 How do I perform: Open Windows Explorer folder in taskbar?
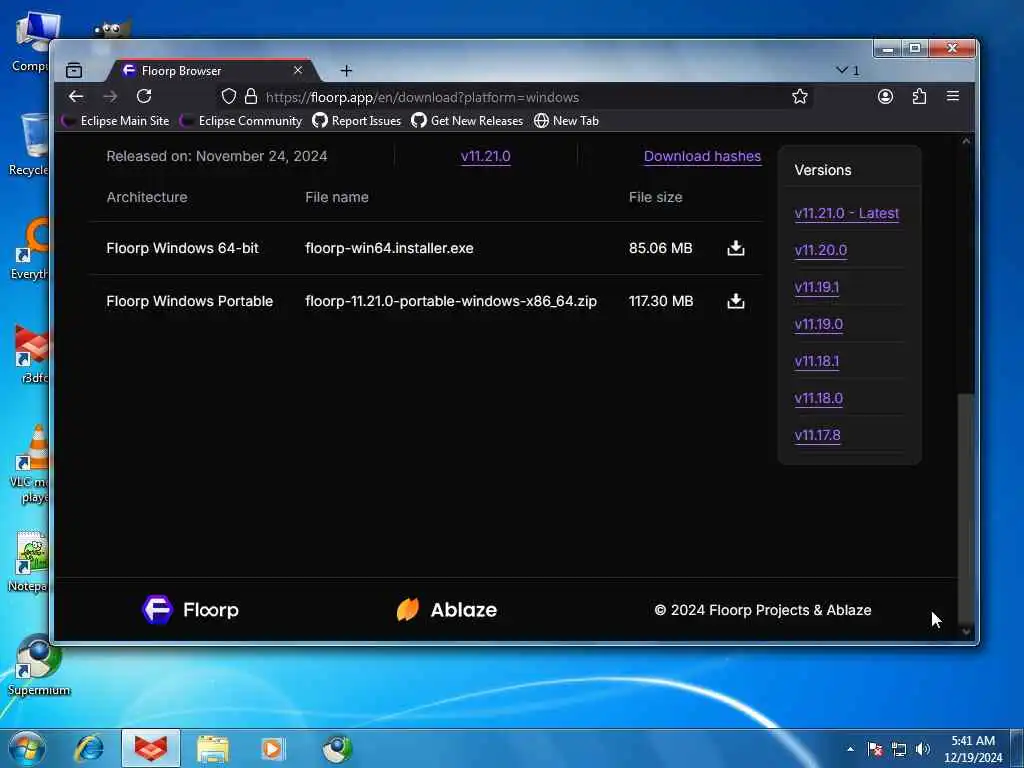pyautogui.click(x=213, y=749)
